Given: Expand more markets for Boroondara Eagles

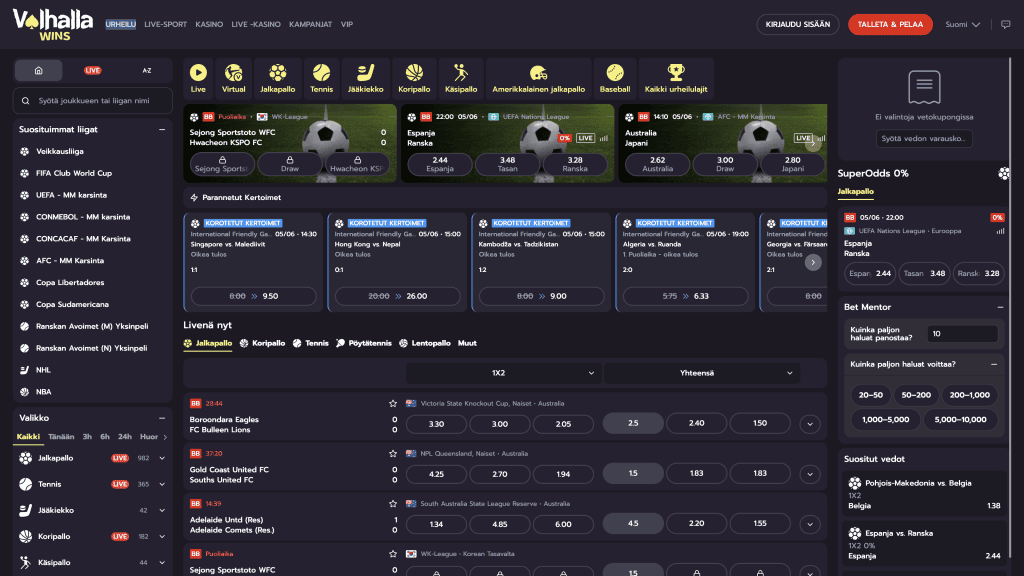Looking at the screenshot, I should tap(810, 424).
